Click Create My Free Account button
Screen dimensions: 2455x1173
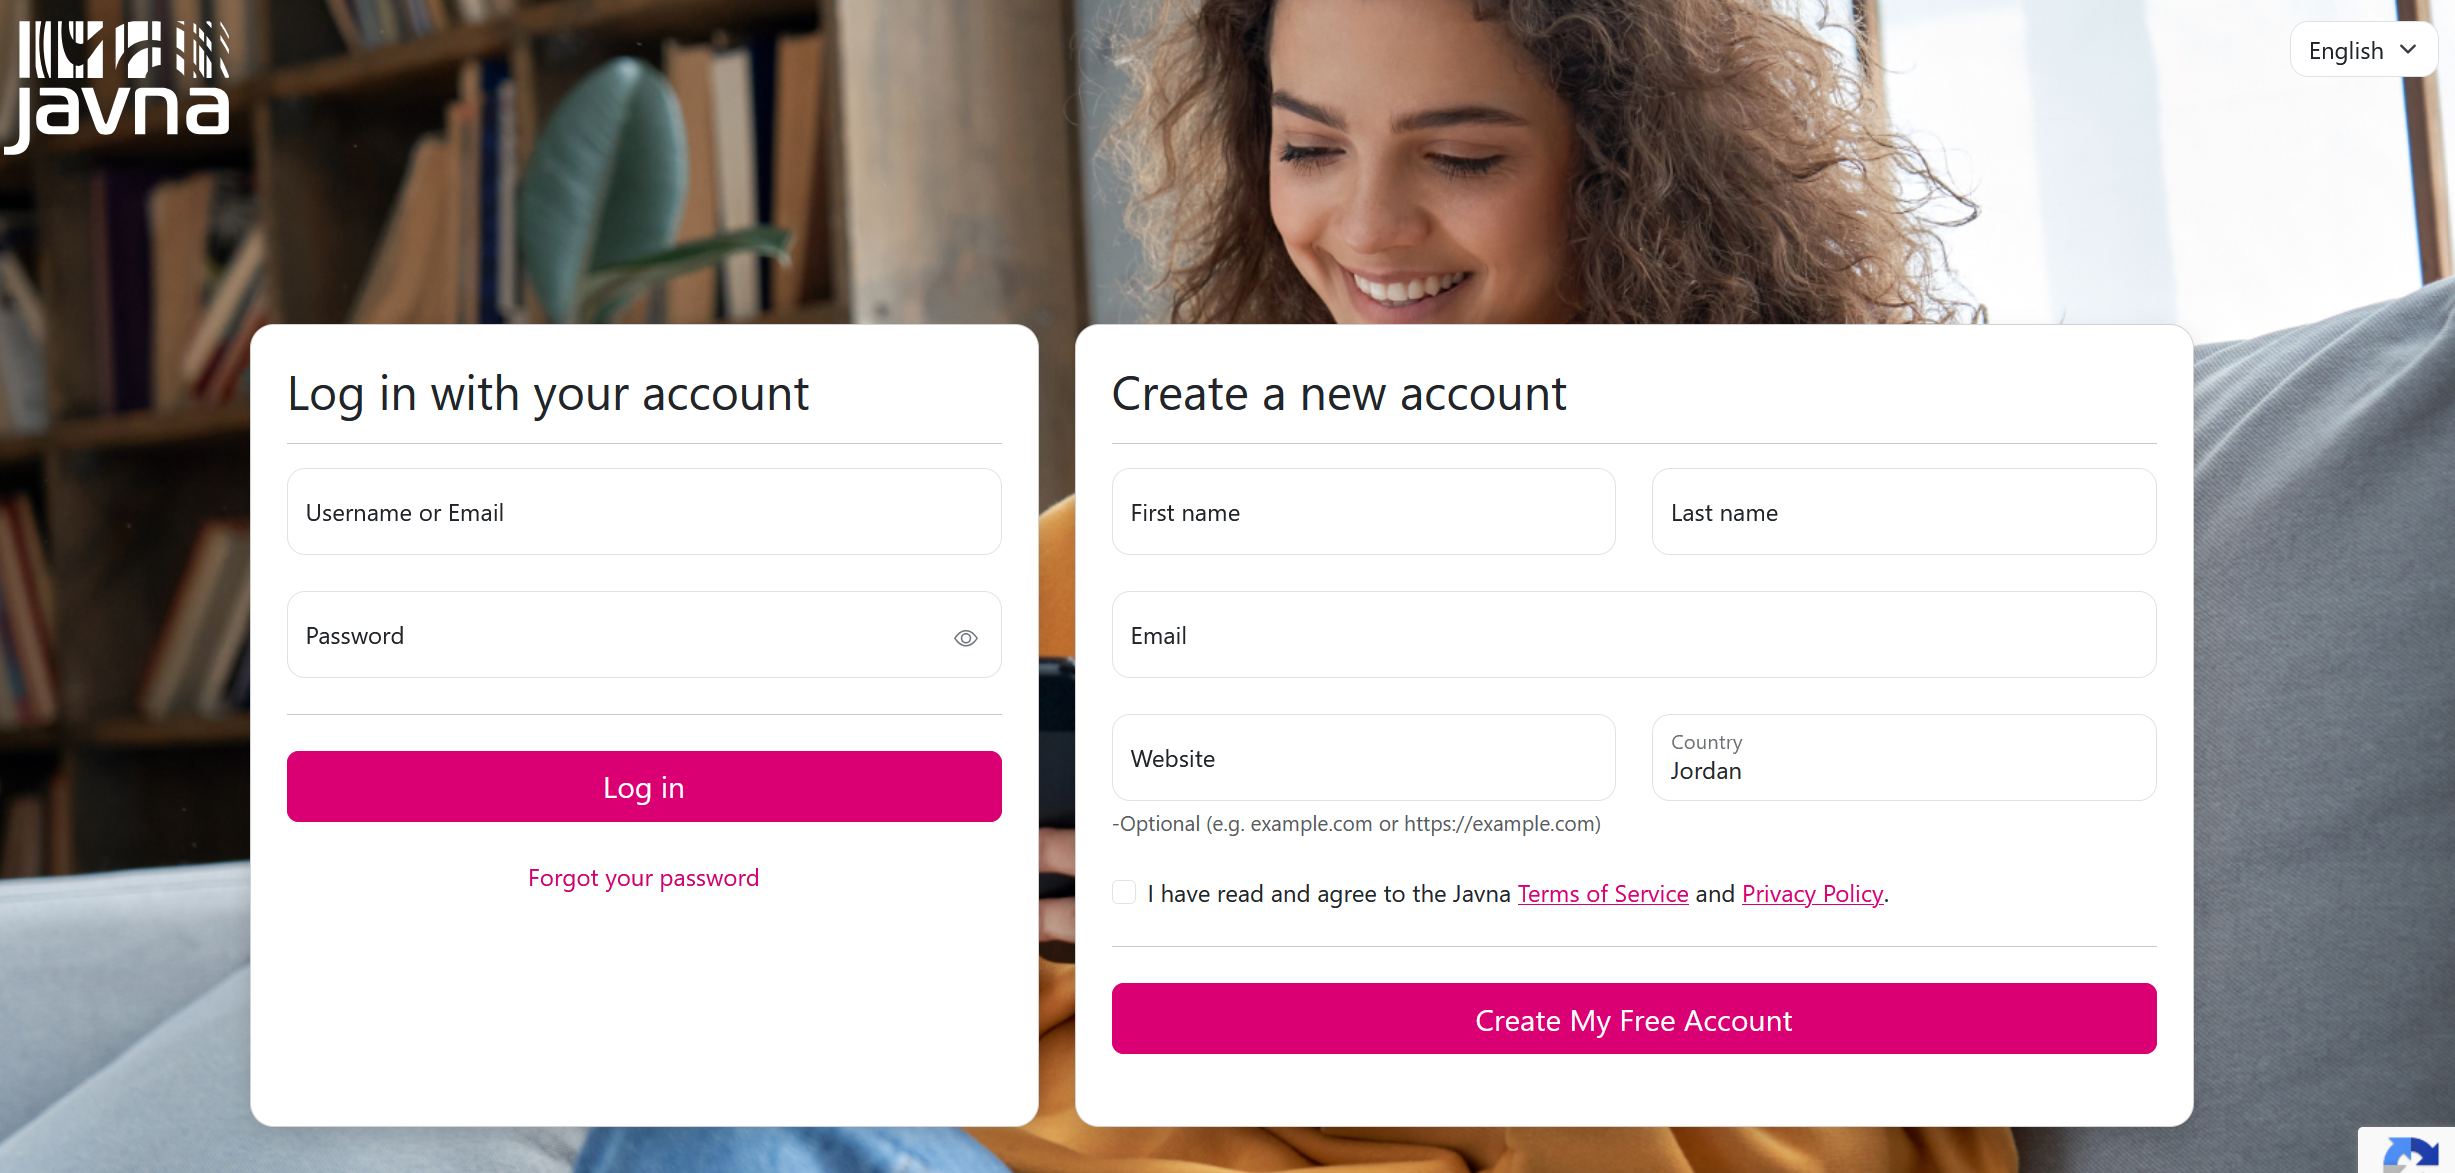pos(1634,1019)
